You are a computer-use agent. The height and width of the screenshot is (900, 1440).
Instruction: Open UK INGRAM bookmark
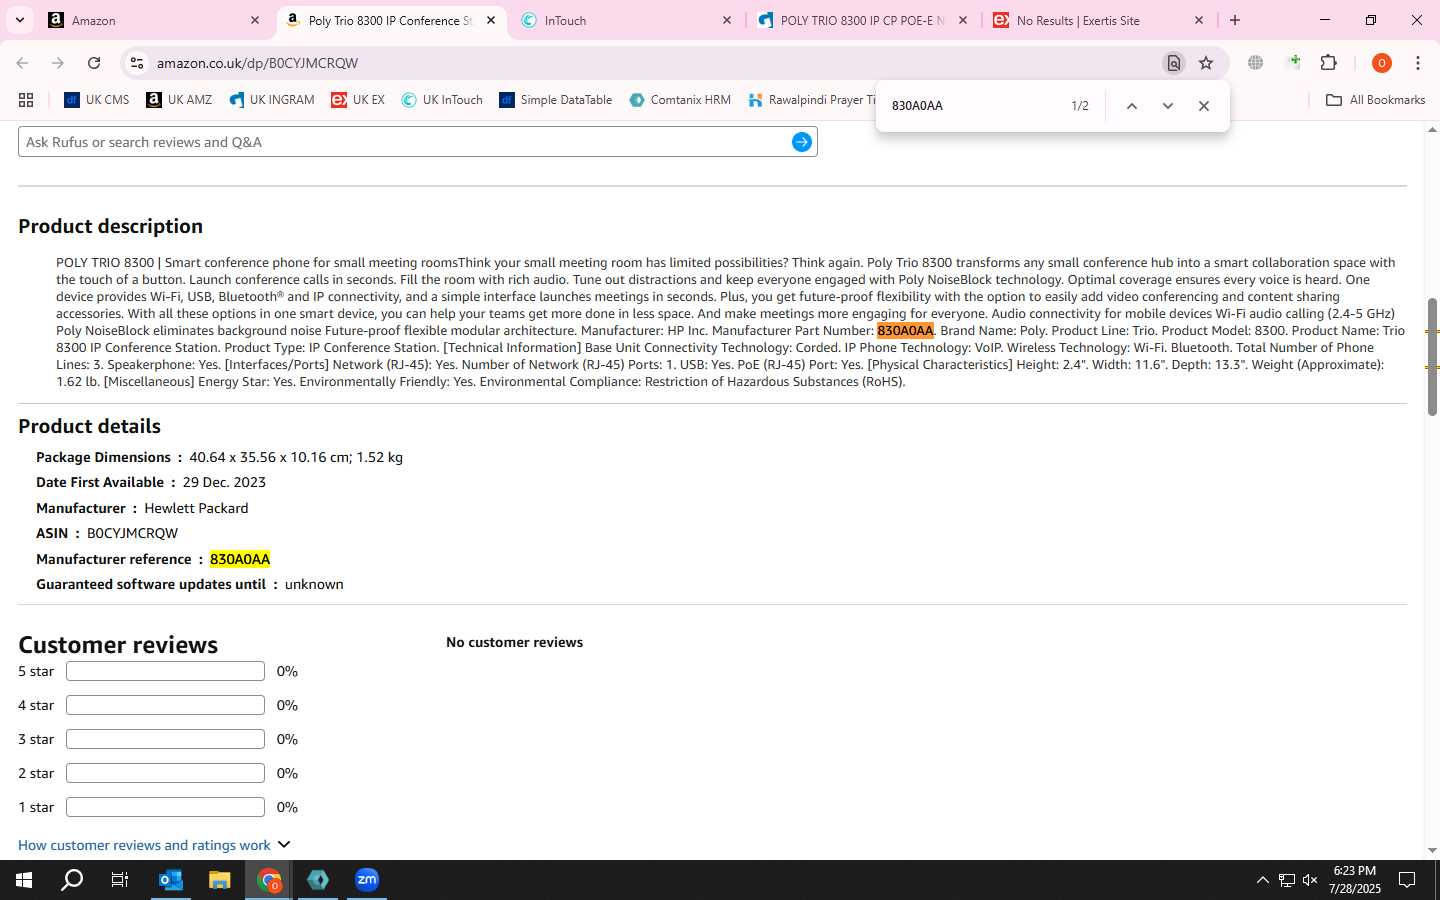[272, 100]
